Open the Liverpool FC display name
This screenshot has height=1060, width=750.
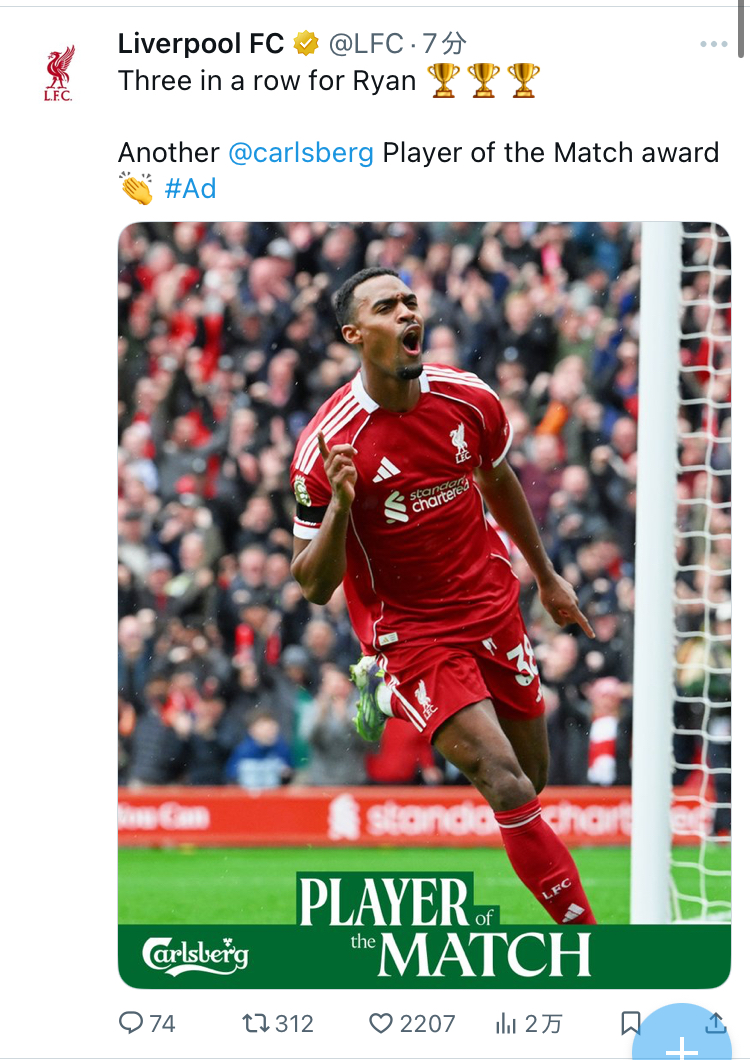pyautogui.click(x=201, y=44)
